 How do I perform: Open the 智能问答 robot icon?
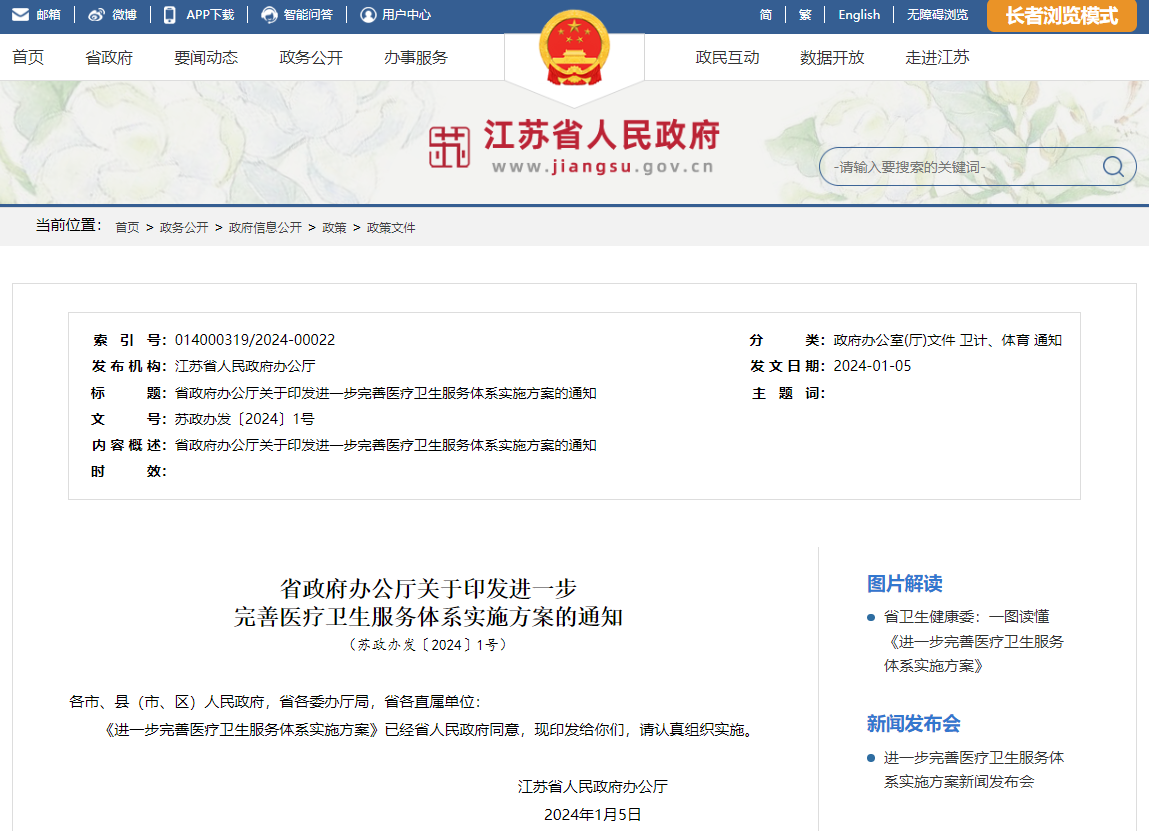(269, 15)
